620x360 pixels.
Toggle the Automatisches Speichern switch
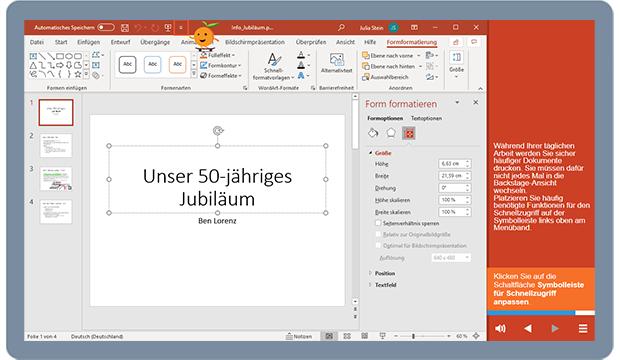pos(106,27)
